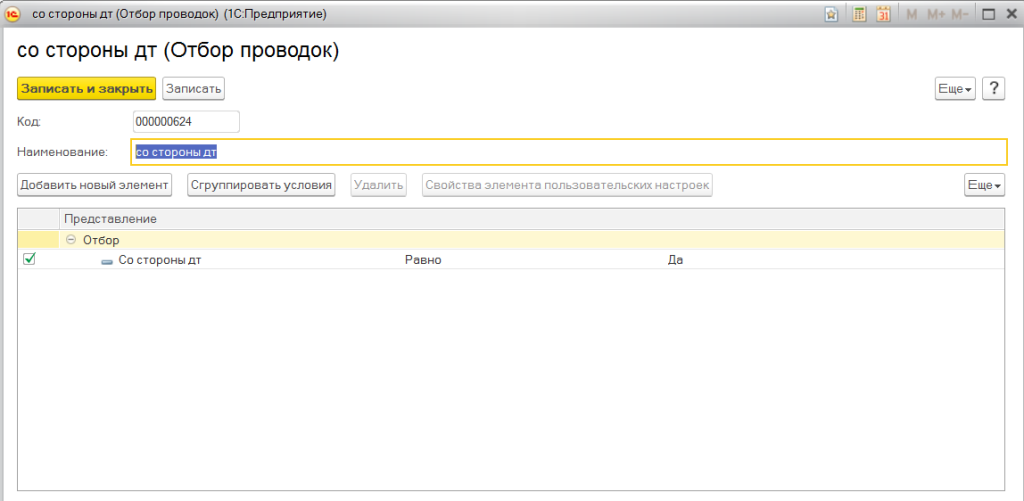The image size is (1024, 501).
Task: Collapse the 'Отбор' tree group
Action: (x=71, y=240)
